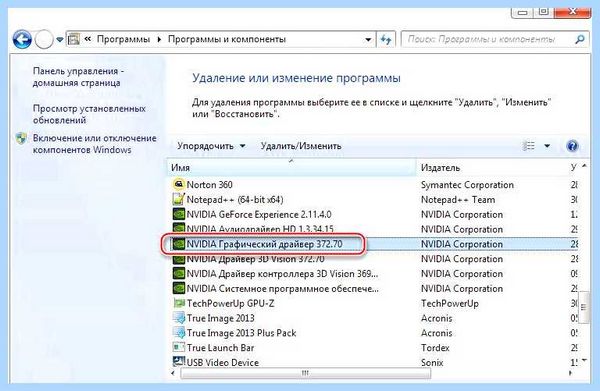Open address bar history dropdown arrow
Screen dimensions: 600x391
pos(368,39)
